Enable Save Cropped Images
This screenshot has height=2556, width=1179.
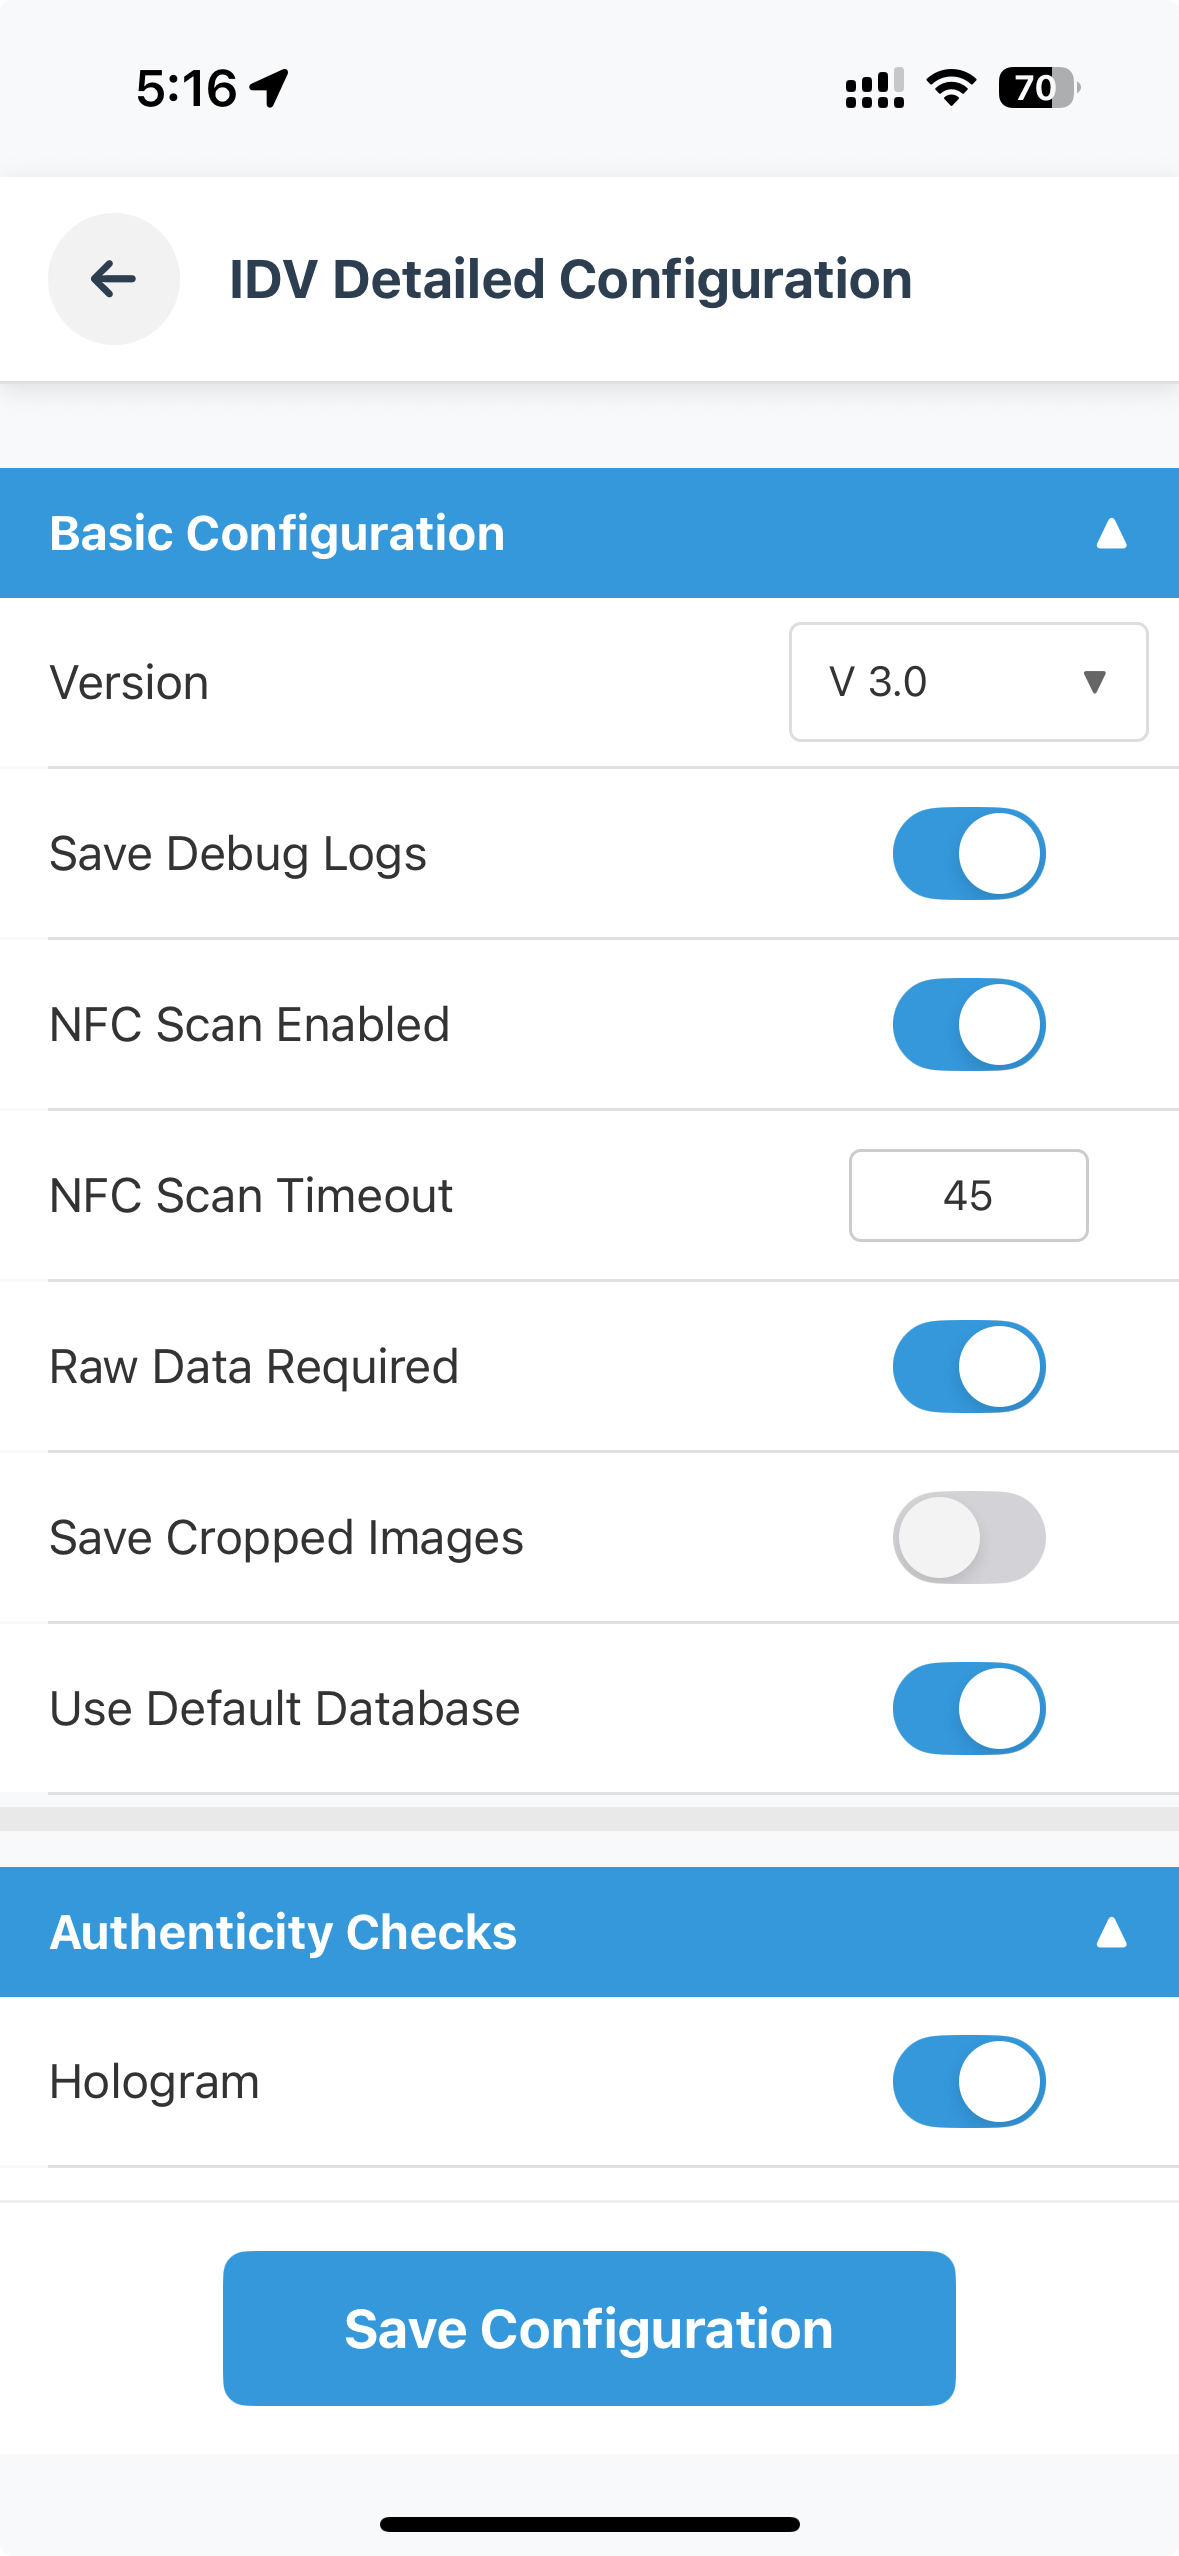tap(967, 1537)
